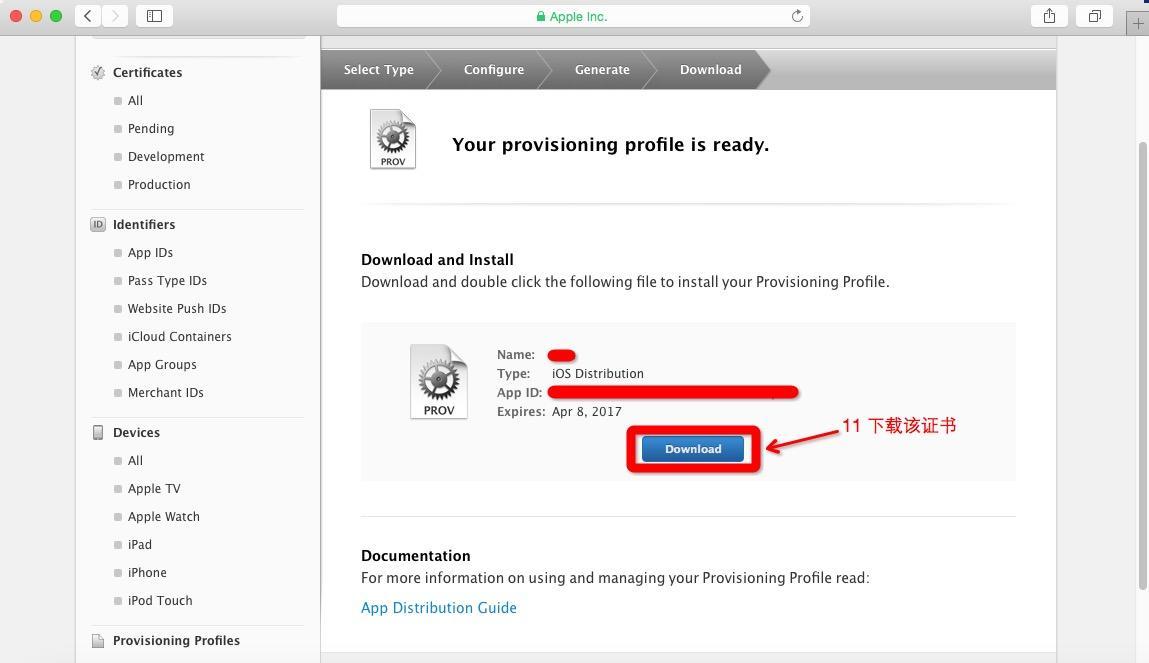Reload the page with the refresh icon
Screen dimensions: 1149x663
point(797,16)
